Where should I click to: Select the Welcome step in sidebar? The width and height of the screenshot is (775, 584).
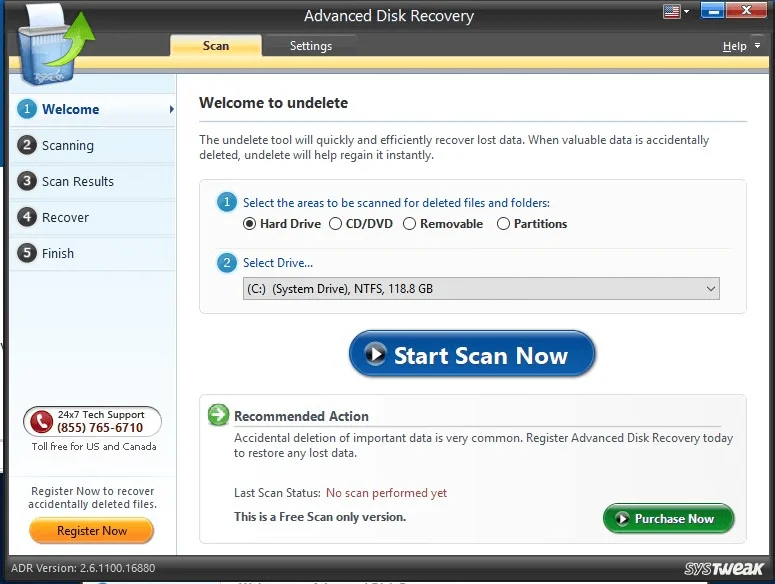pos(93,109)
